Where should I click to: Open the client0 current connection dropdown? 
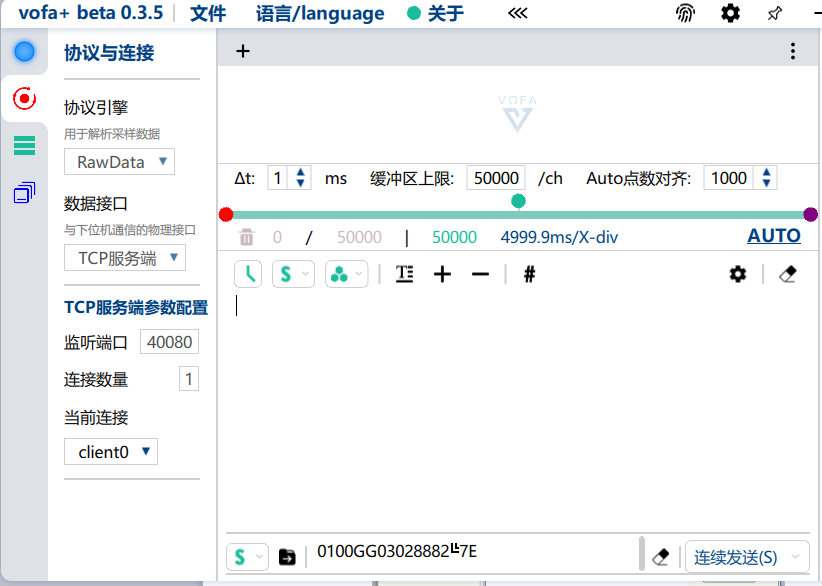coord(111,452)
